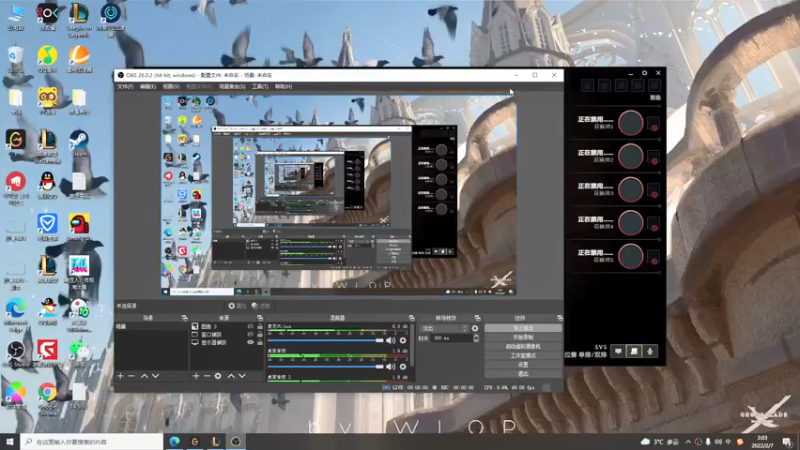800x450 pixels.
Task: Move source down with the down arrow
Action: pos(242,376)
